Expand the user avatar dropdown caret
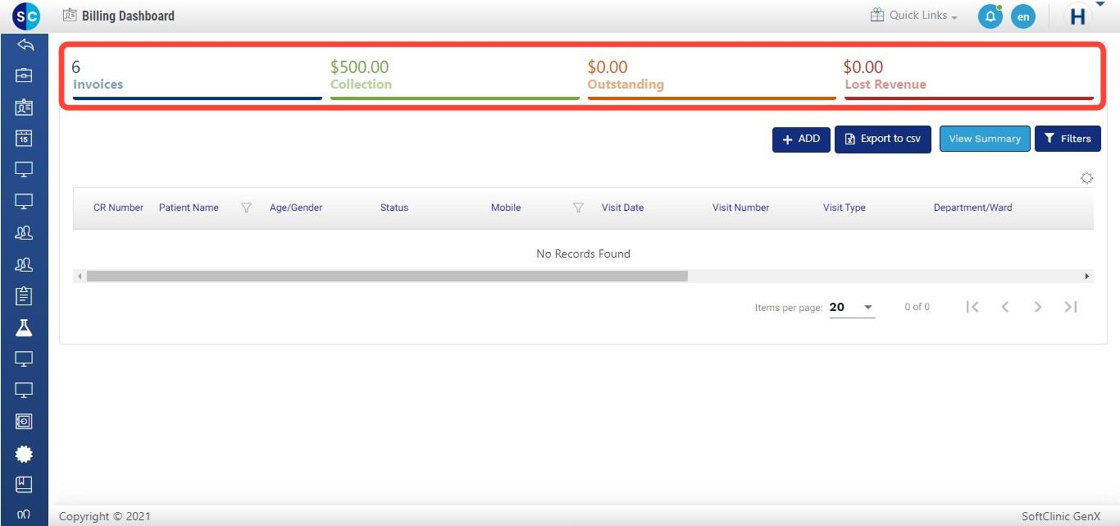1120x526 pixels. [1100, 4]
